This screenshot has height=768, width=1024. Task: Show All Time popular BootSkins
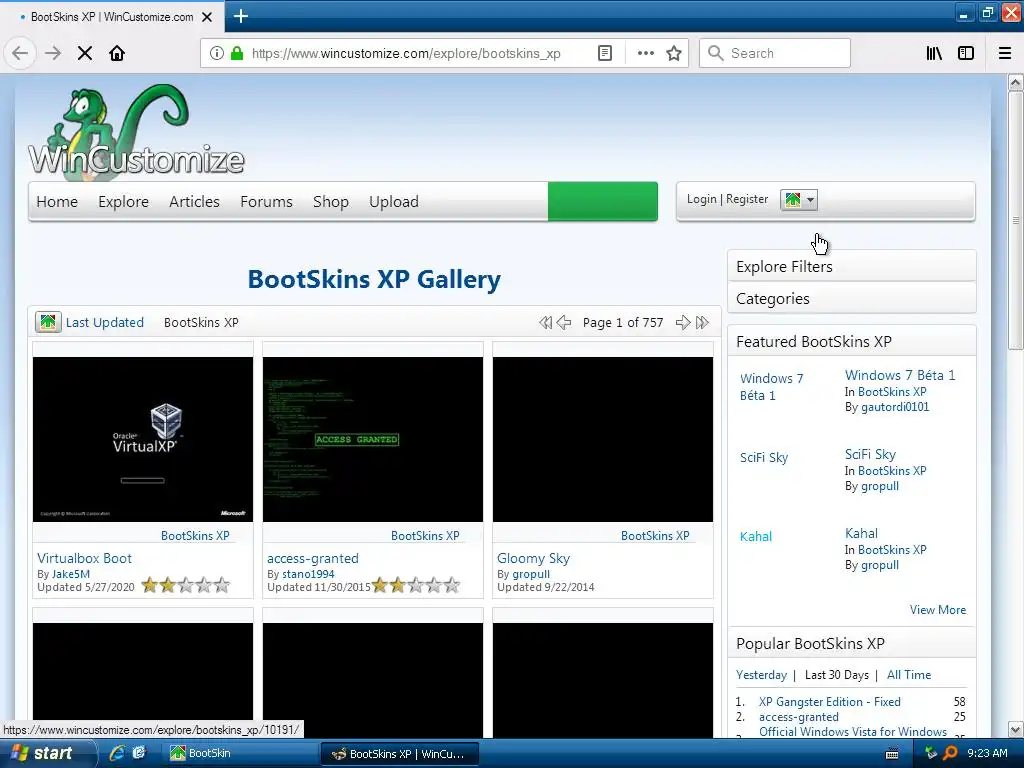point(909,675)
